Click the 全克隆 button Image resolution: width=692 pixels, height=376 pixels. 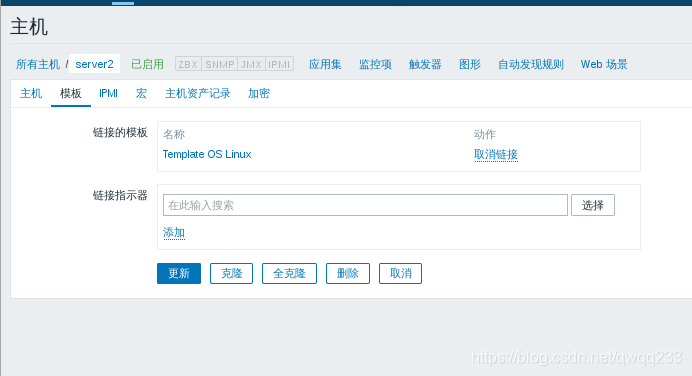289,274
